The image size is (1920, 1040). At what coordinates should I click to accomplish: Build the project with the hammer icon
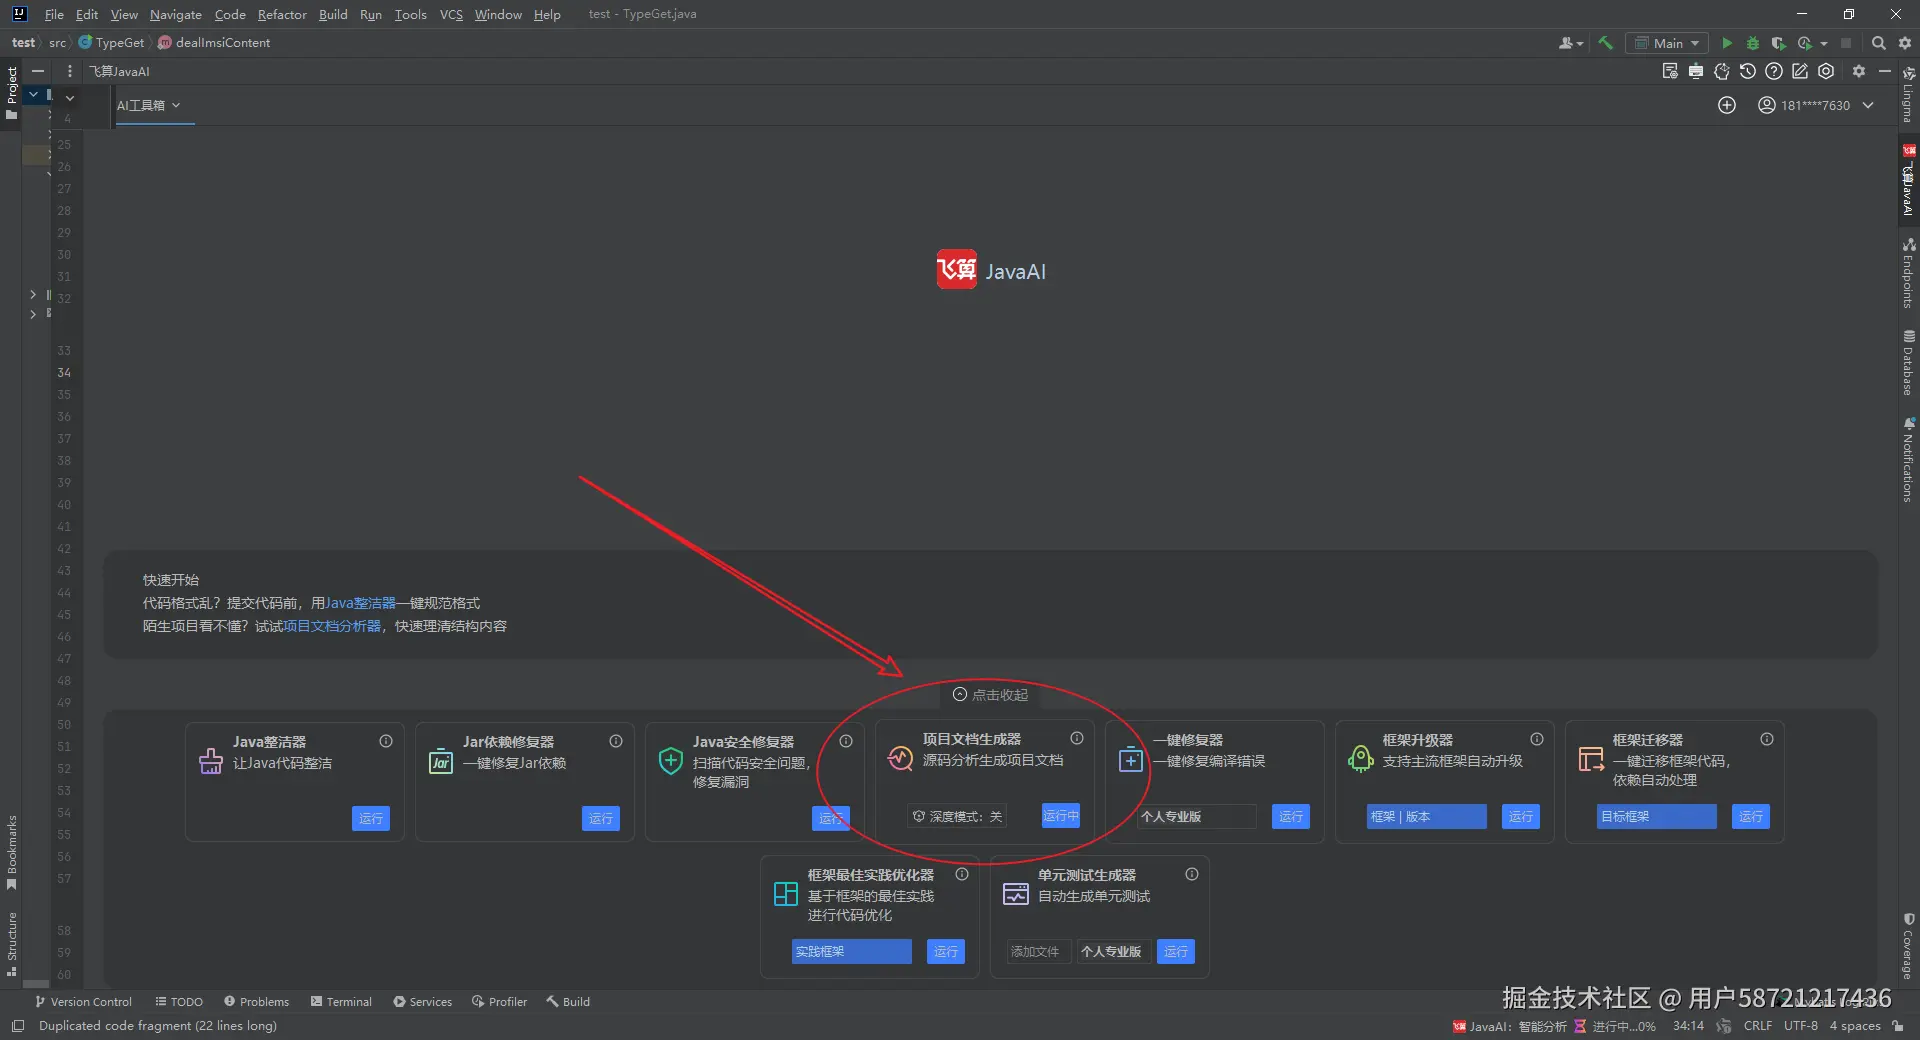(1606, 43)
